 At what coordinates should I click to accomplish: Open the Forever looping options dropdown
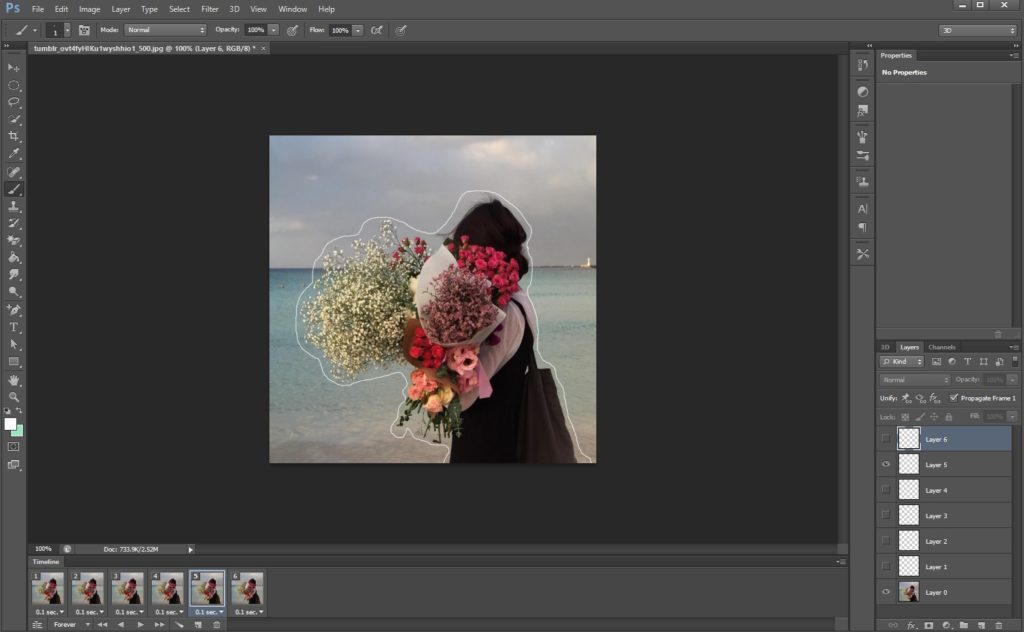[x=68, y=624]
